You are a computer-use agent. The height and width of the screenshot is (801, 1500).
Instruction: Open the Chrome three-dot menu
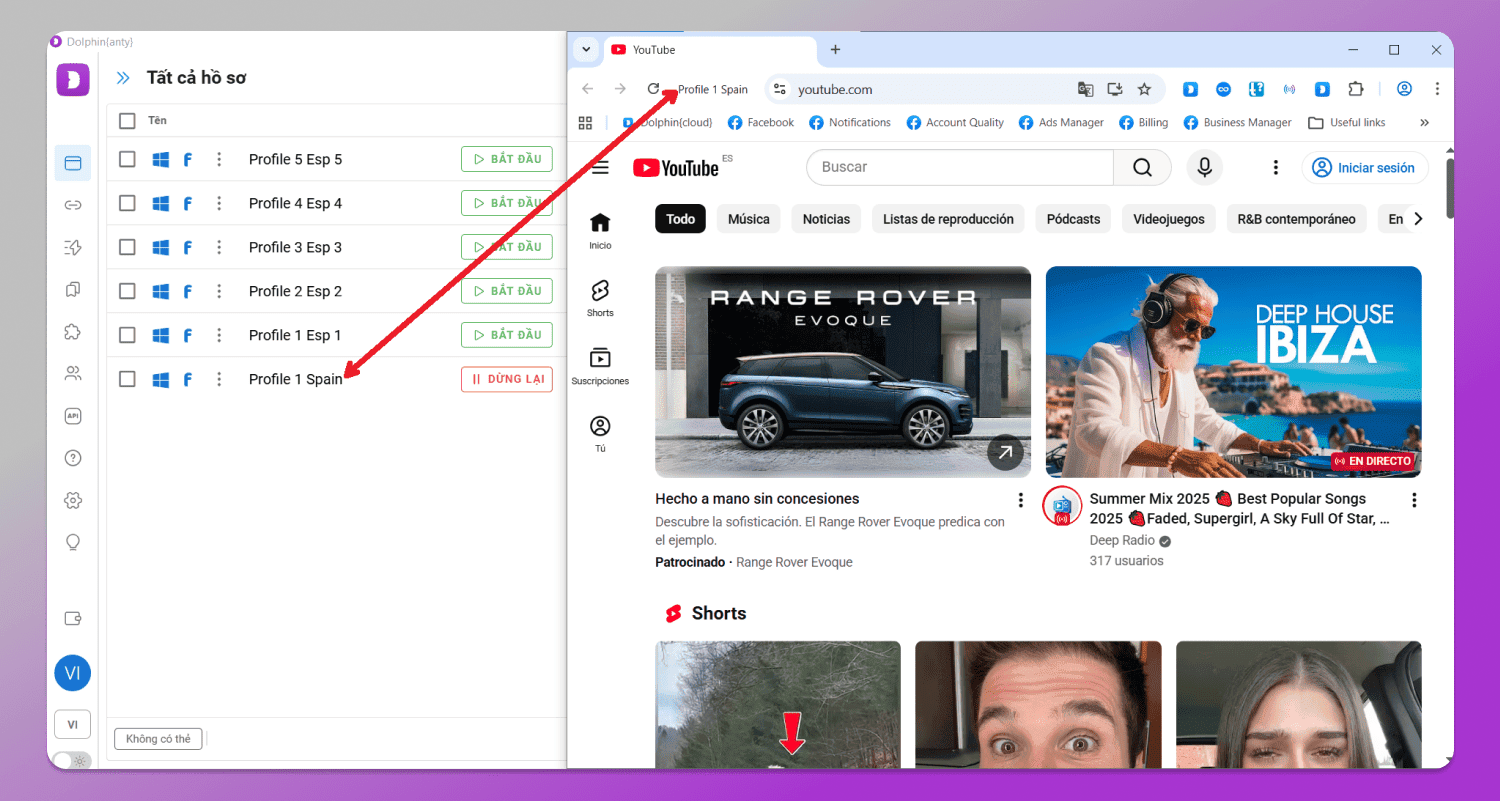pyautogui.click(x=1437, y=89)
